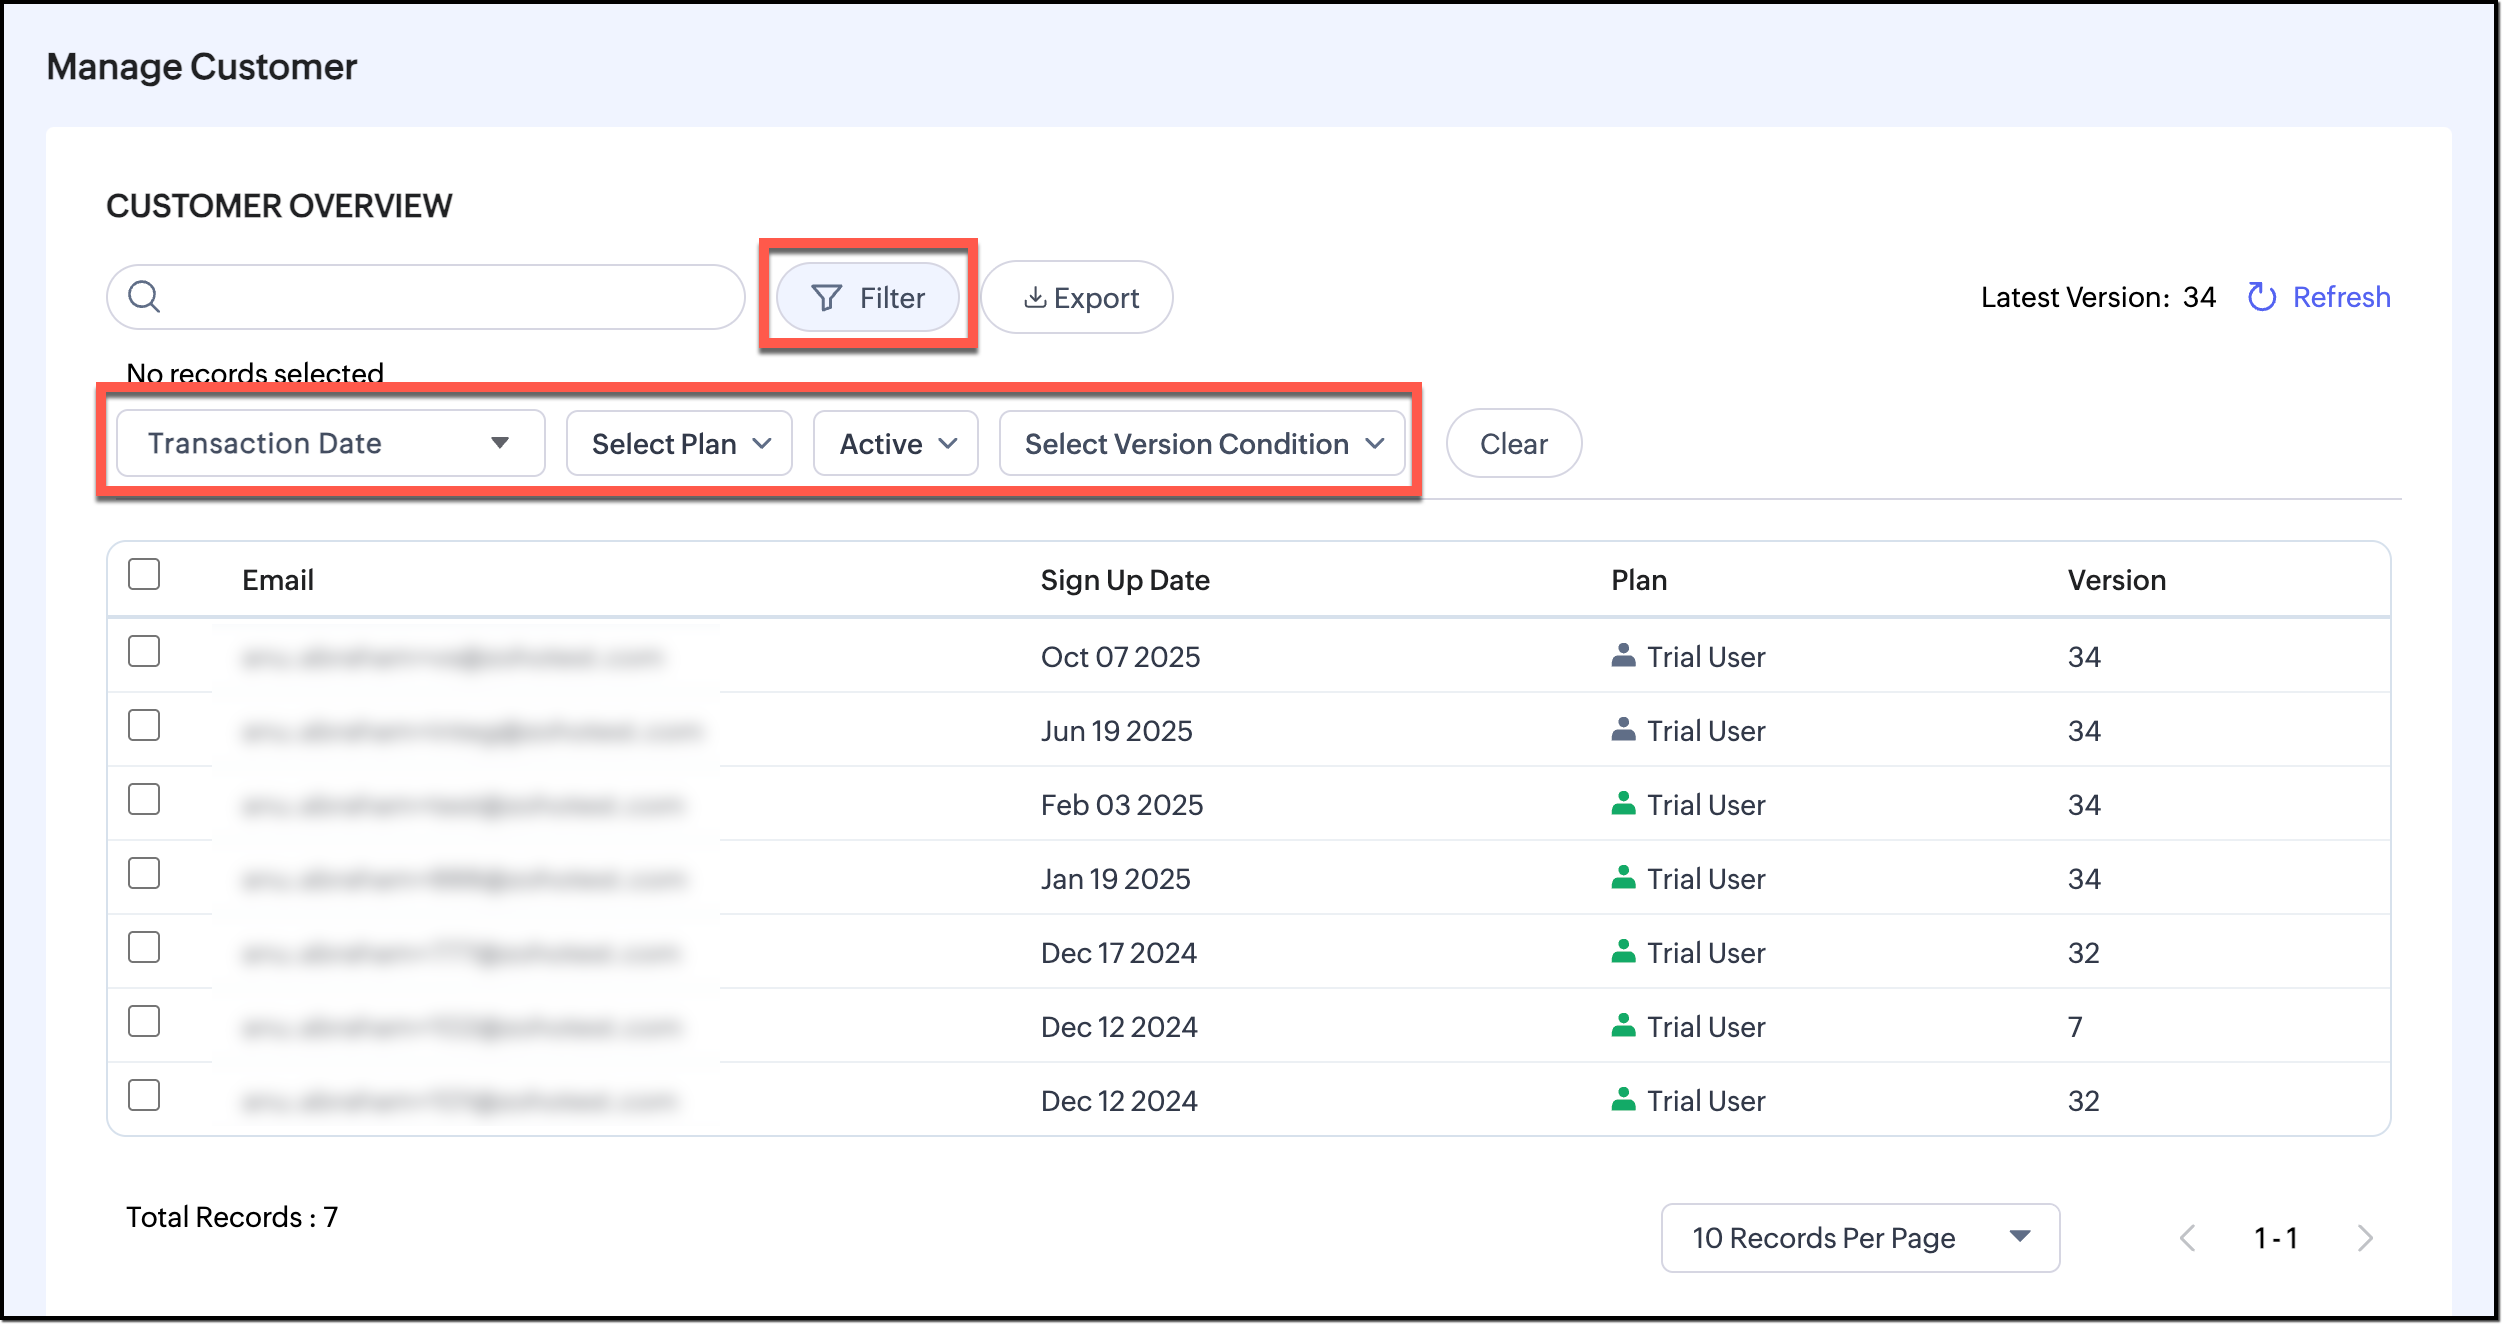The width and height of the screenshot is (2502, 1324).
Task: Go to next page arrow
Action: click(x=2365, y=1238)
